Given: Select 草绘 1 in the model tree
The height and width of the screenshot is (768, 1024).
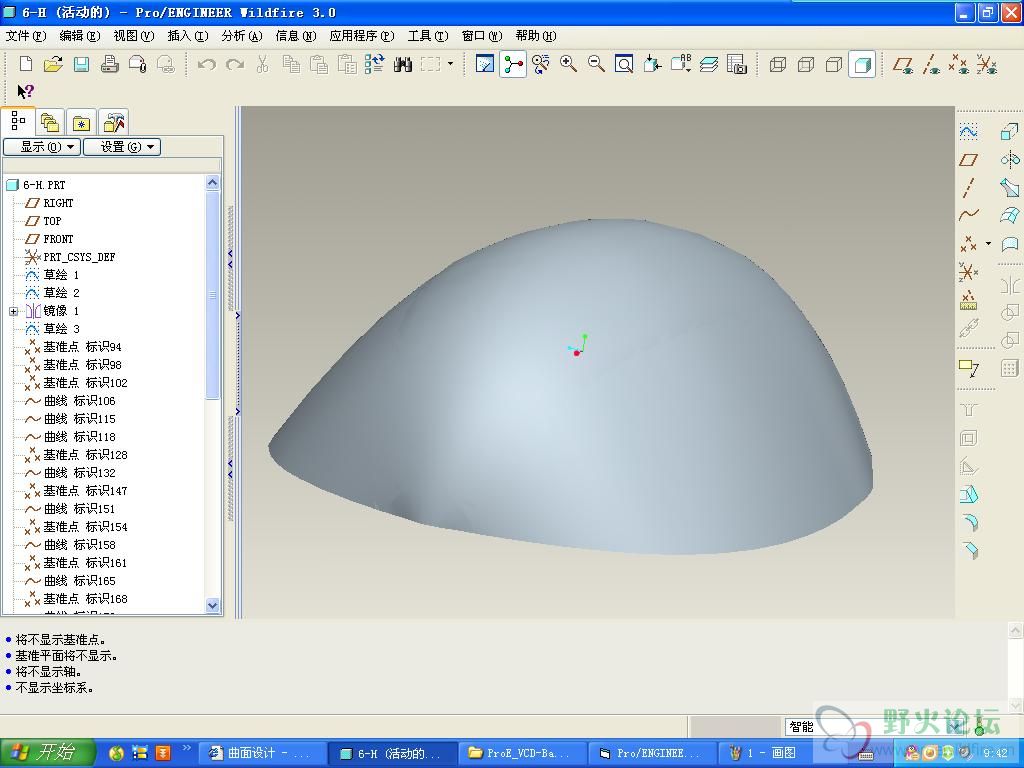Looking at the screenshot, I should 61,275.
